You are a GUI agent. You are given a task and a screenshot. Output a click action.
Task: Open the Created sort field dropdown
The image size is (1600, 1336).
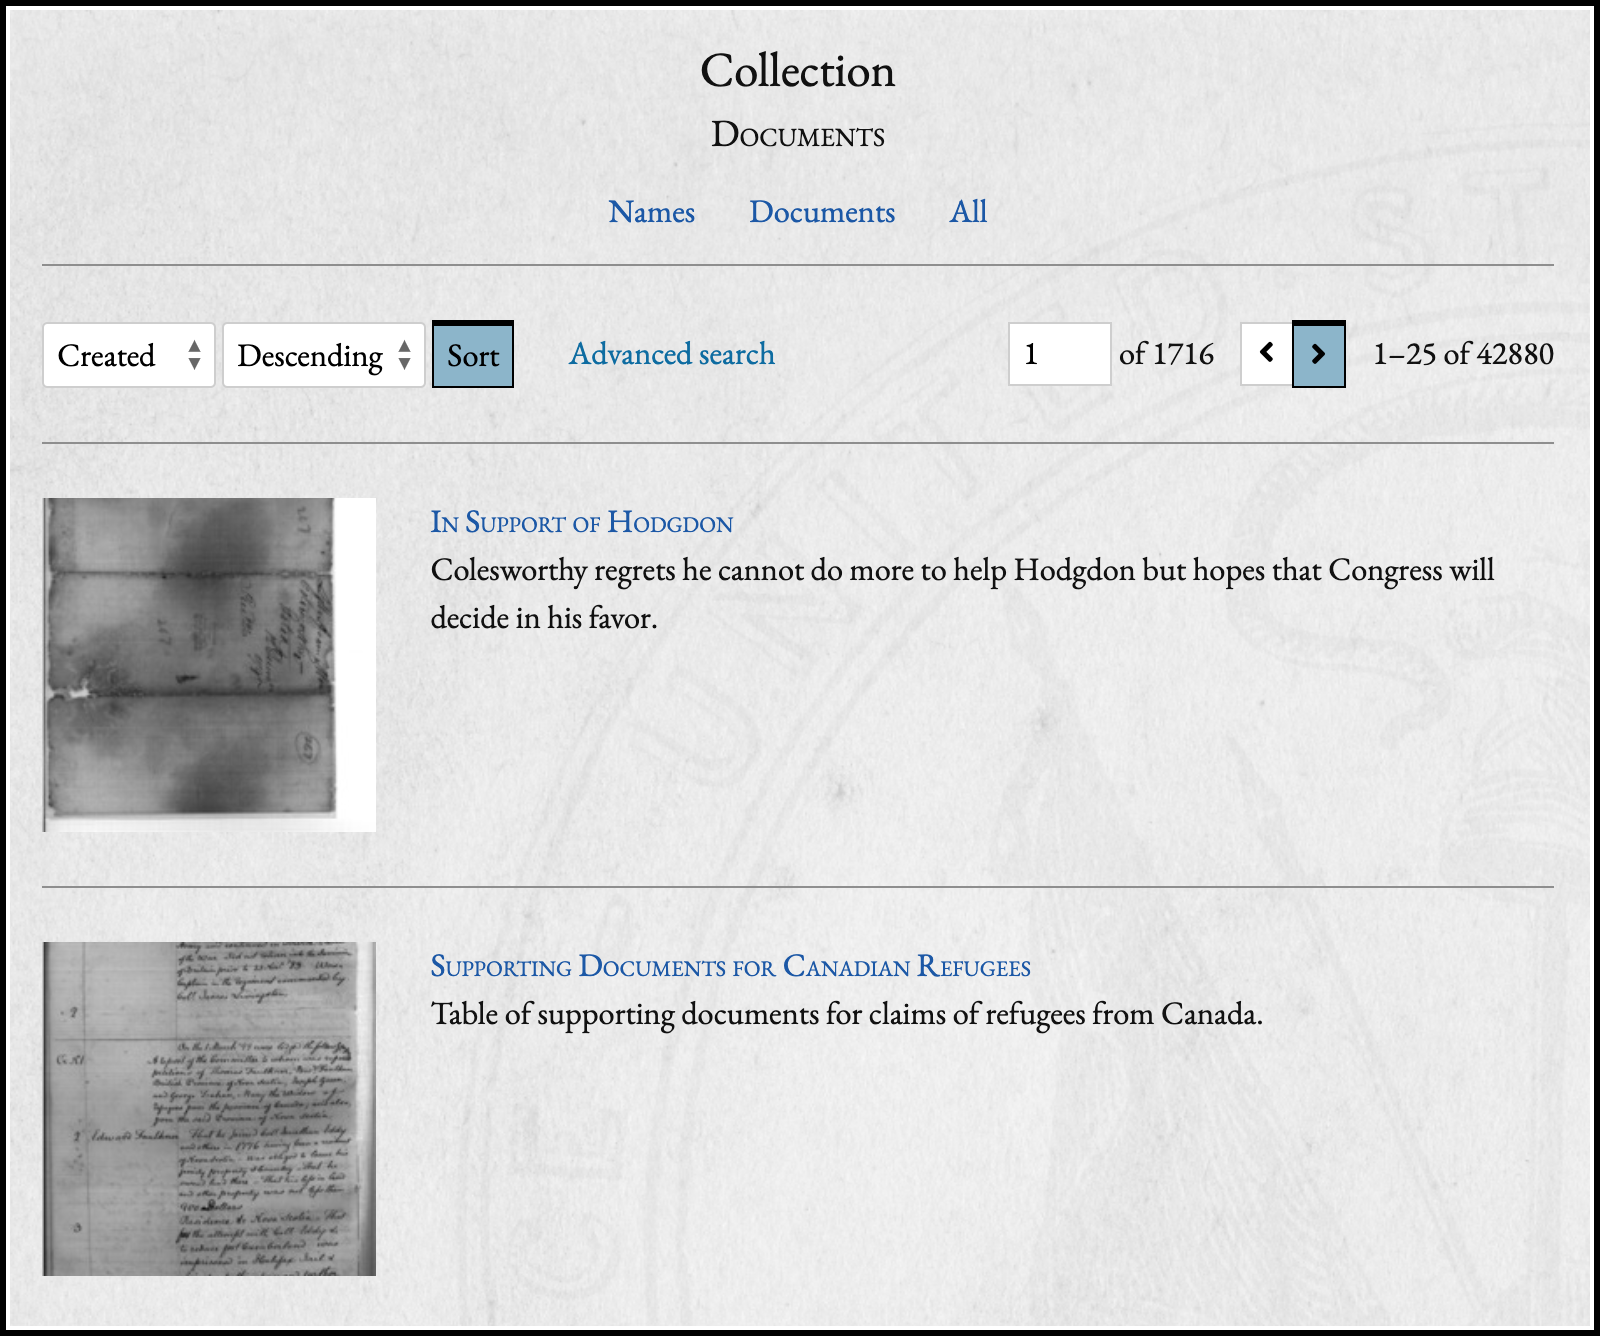[120, 355]
